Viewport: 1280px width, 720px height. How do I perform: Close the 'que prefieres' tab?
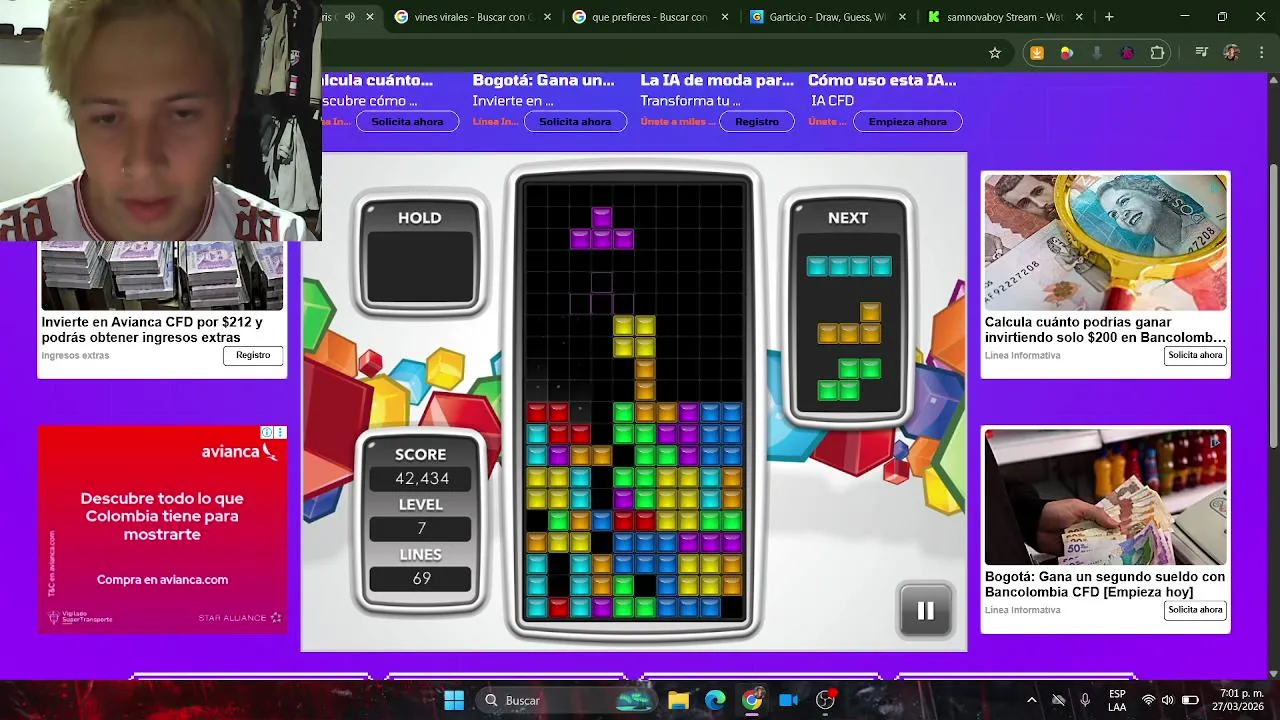(725, 17)
